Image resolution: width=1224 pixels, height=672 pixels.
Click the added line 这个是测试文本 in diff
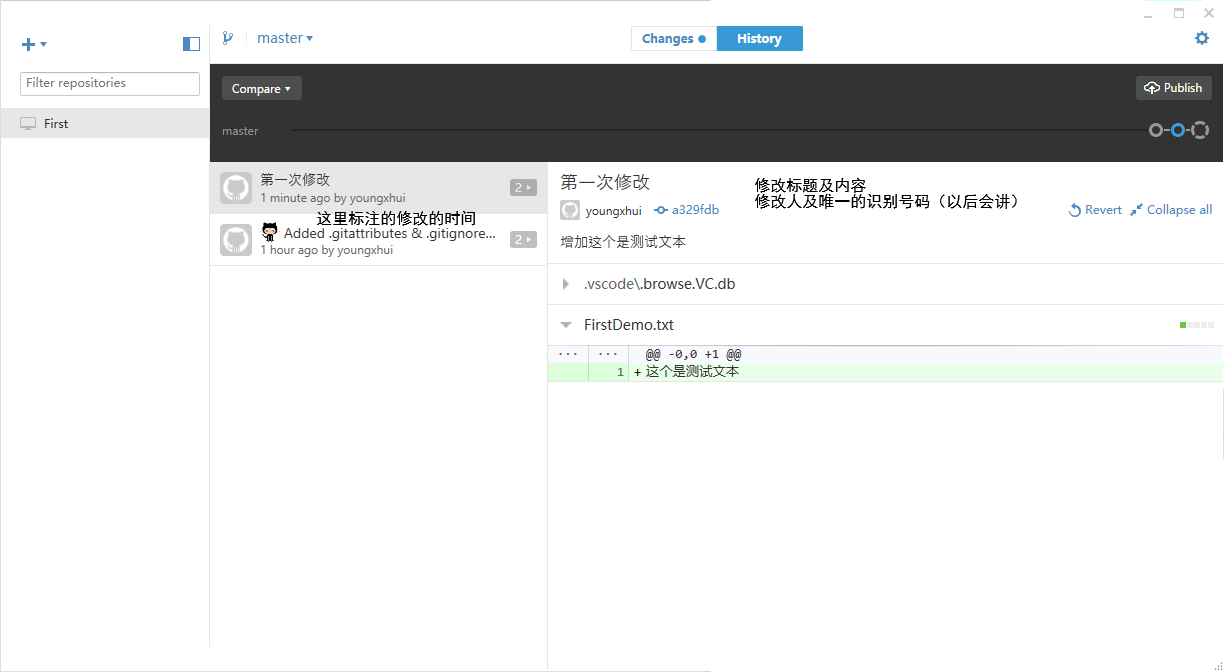(692, 372)
